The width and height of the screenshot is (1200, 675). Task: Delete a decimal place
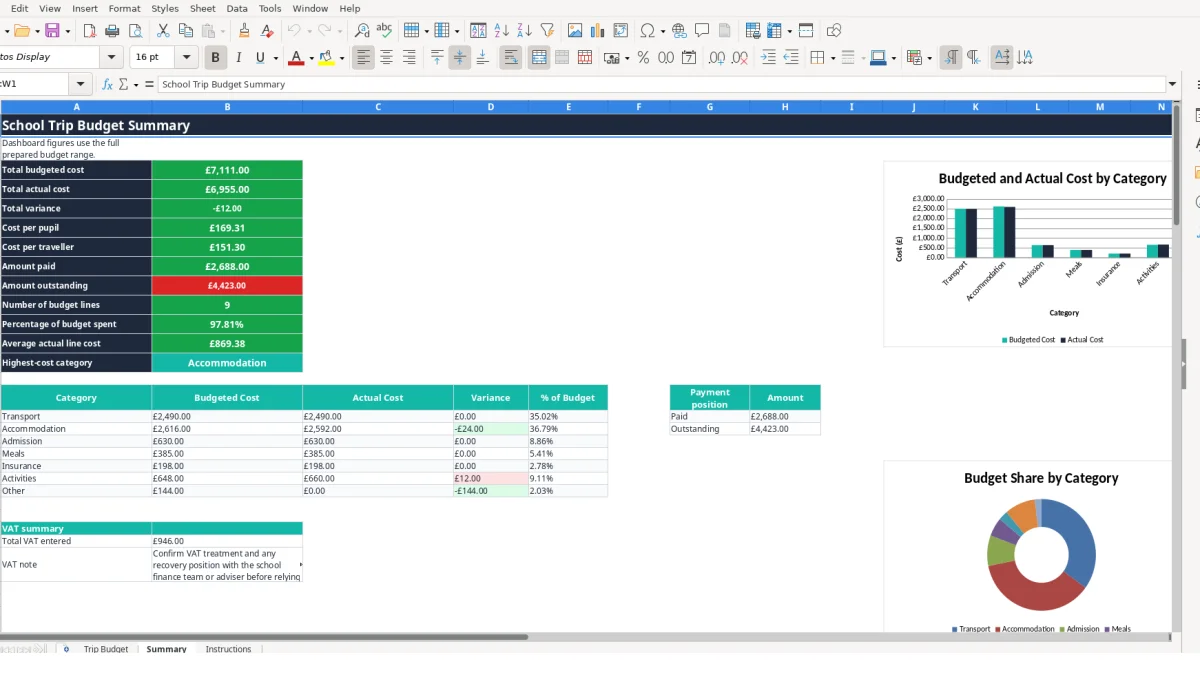coord(740,58)
